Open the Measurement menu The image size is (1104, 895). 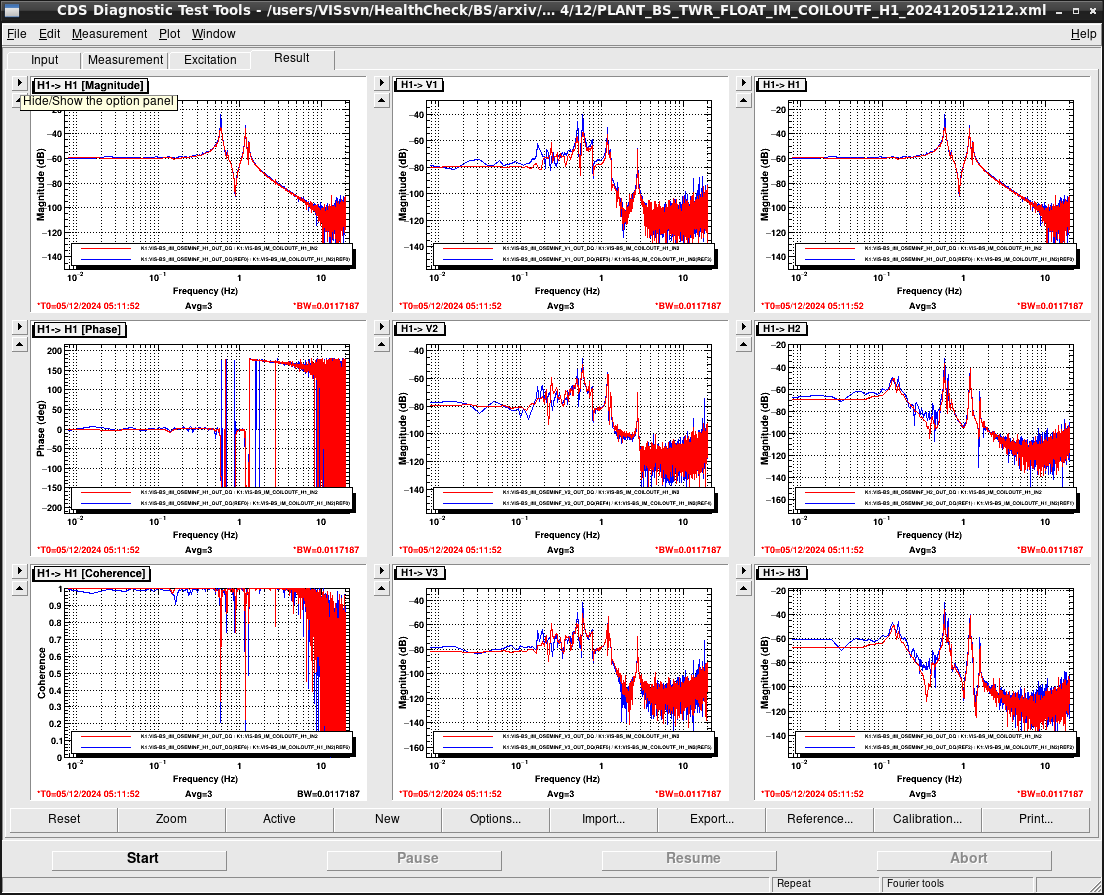109,34
